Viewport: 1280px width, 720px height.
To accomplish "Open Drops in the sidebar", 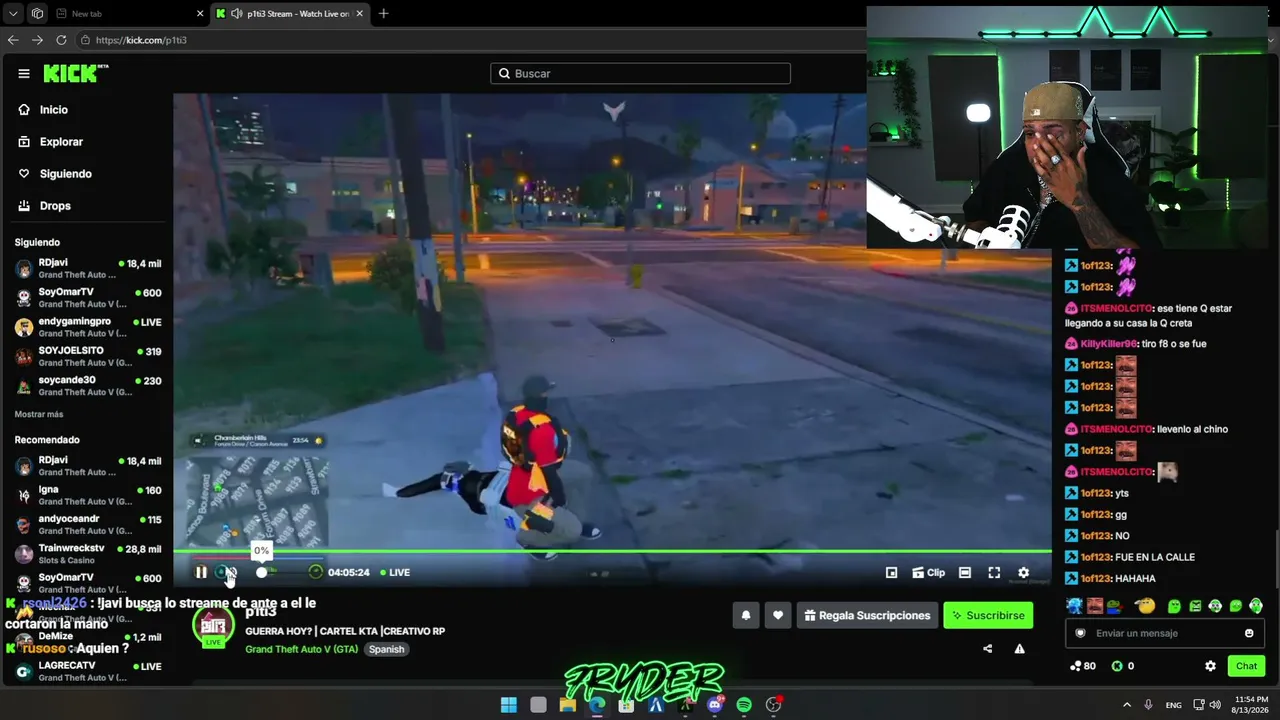I will 45,206.
